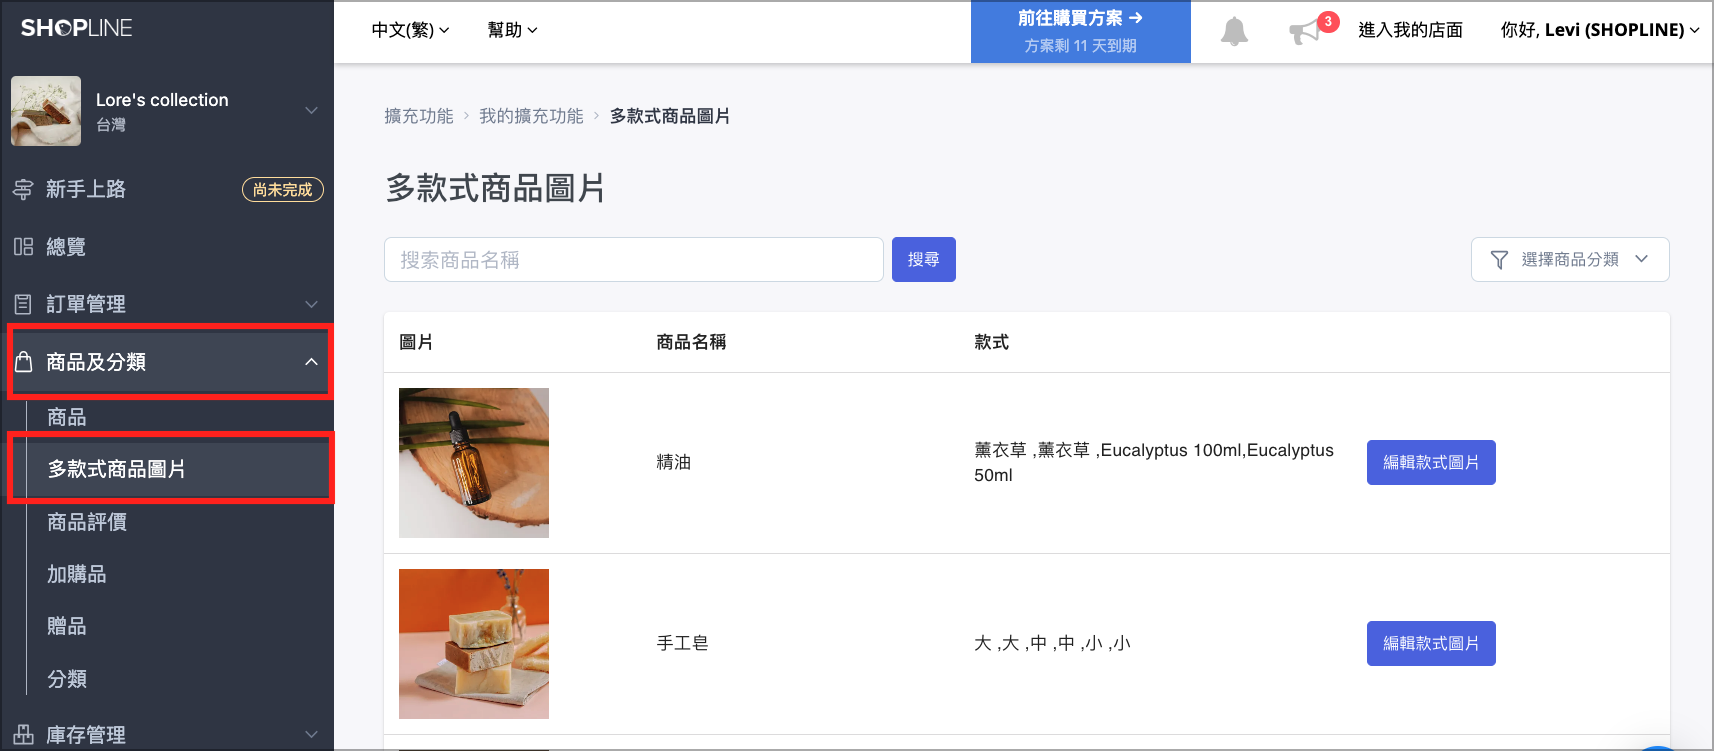Click the 擴充功能 breadcrumb link

pos(419,116)
